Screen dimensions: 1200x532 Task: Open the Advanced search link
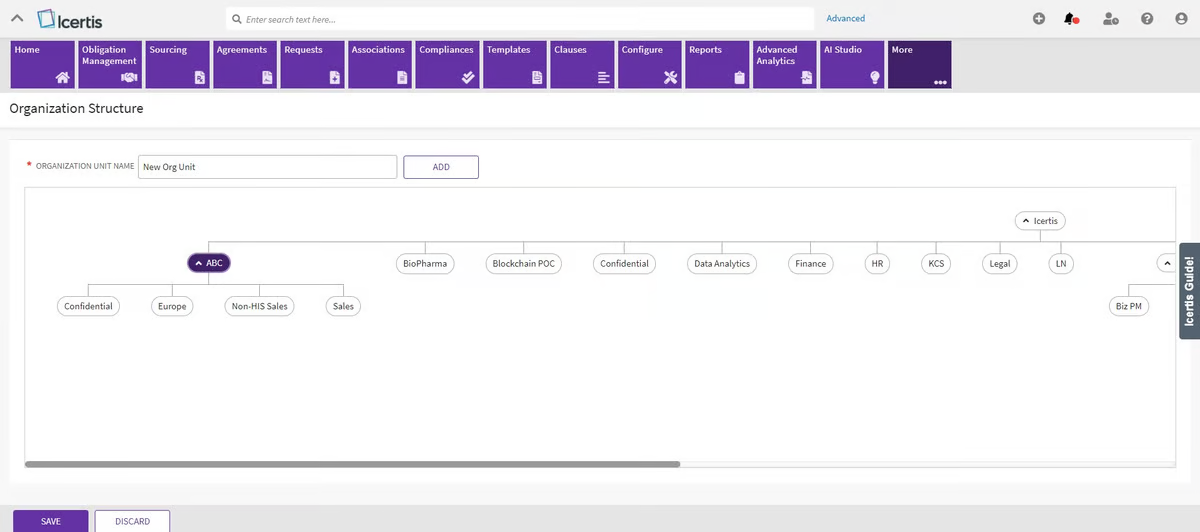pyautogui.click(x=845, y=18)
